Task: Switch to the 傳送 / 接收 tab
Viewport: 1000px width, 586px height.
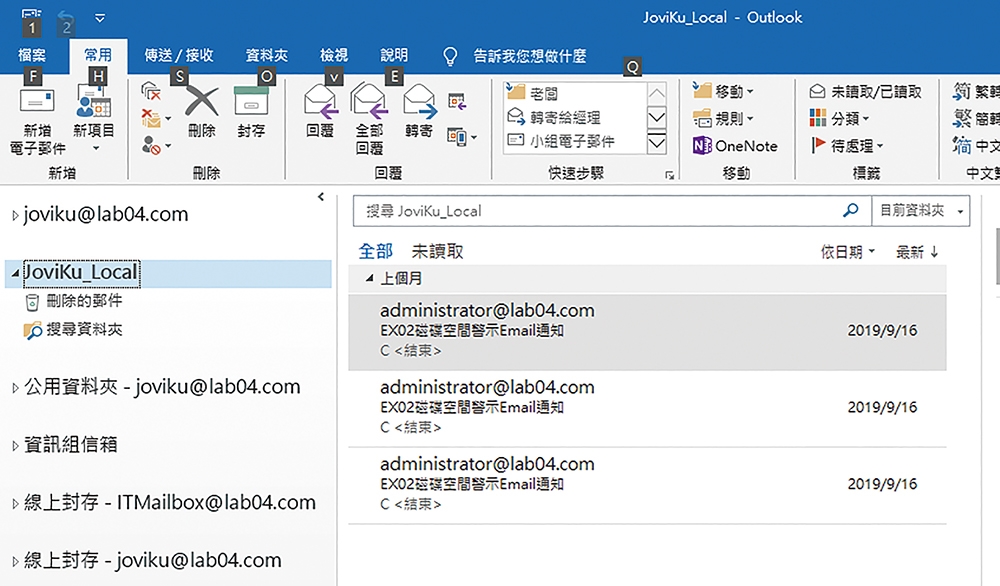Action: click(179, 56)
